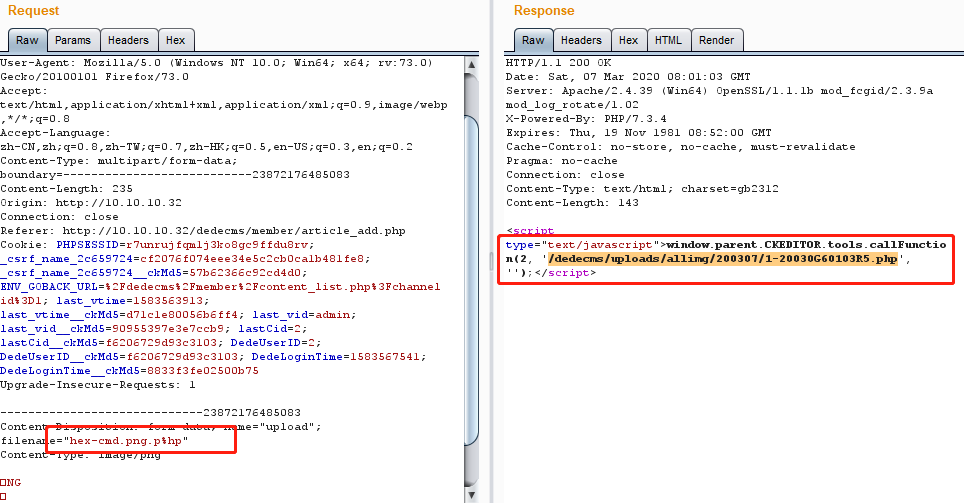This screenshot has width=964, height=503.
Task: Click request scrollbar up arrow
Action: tap(472, 65)
